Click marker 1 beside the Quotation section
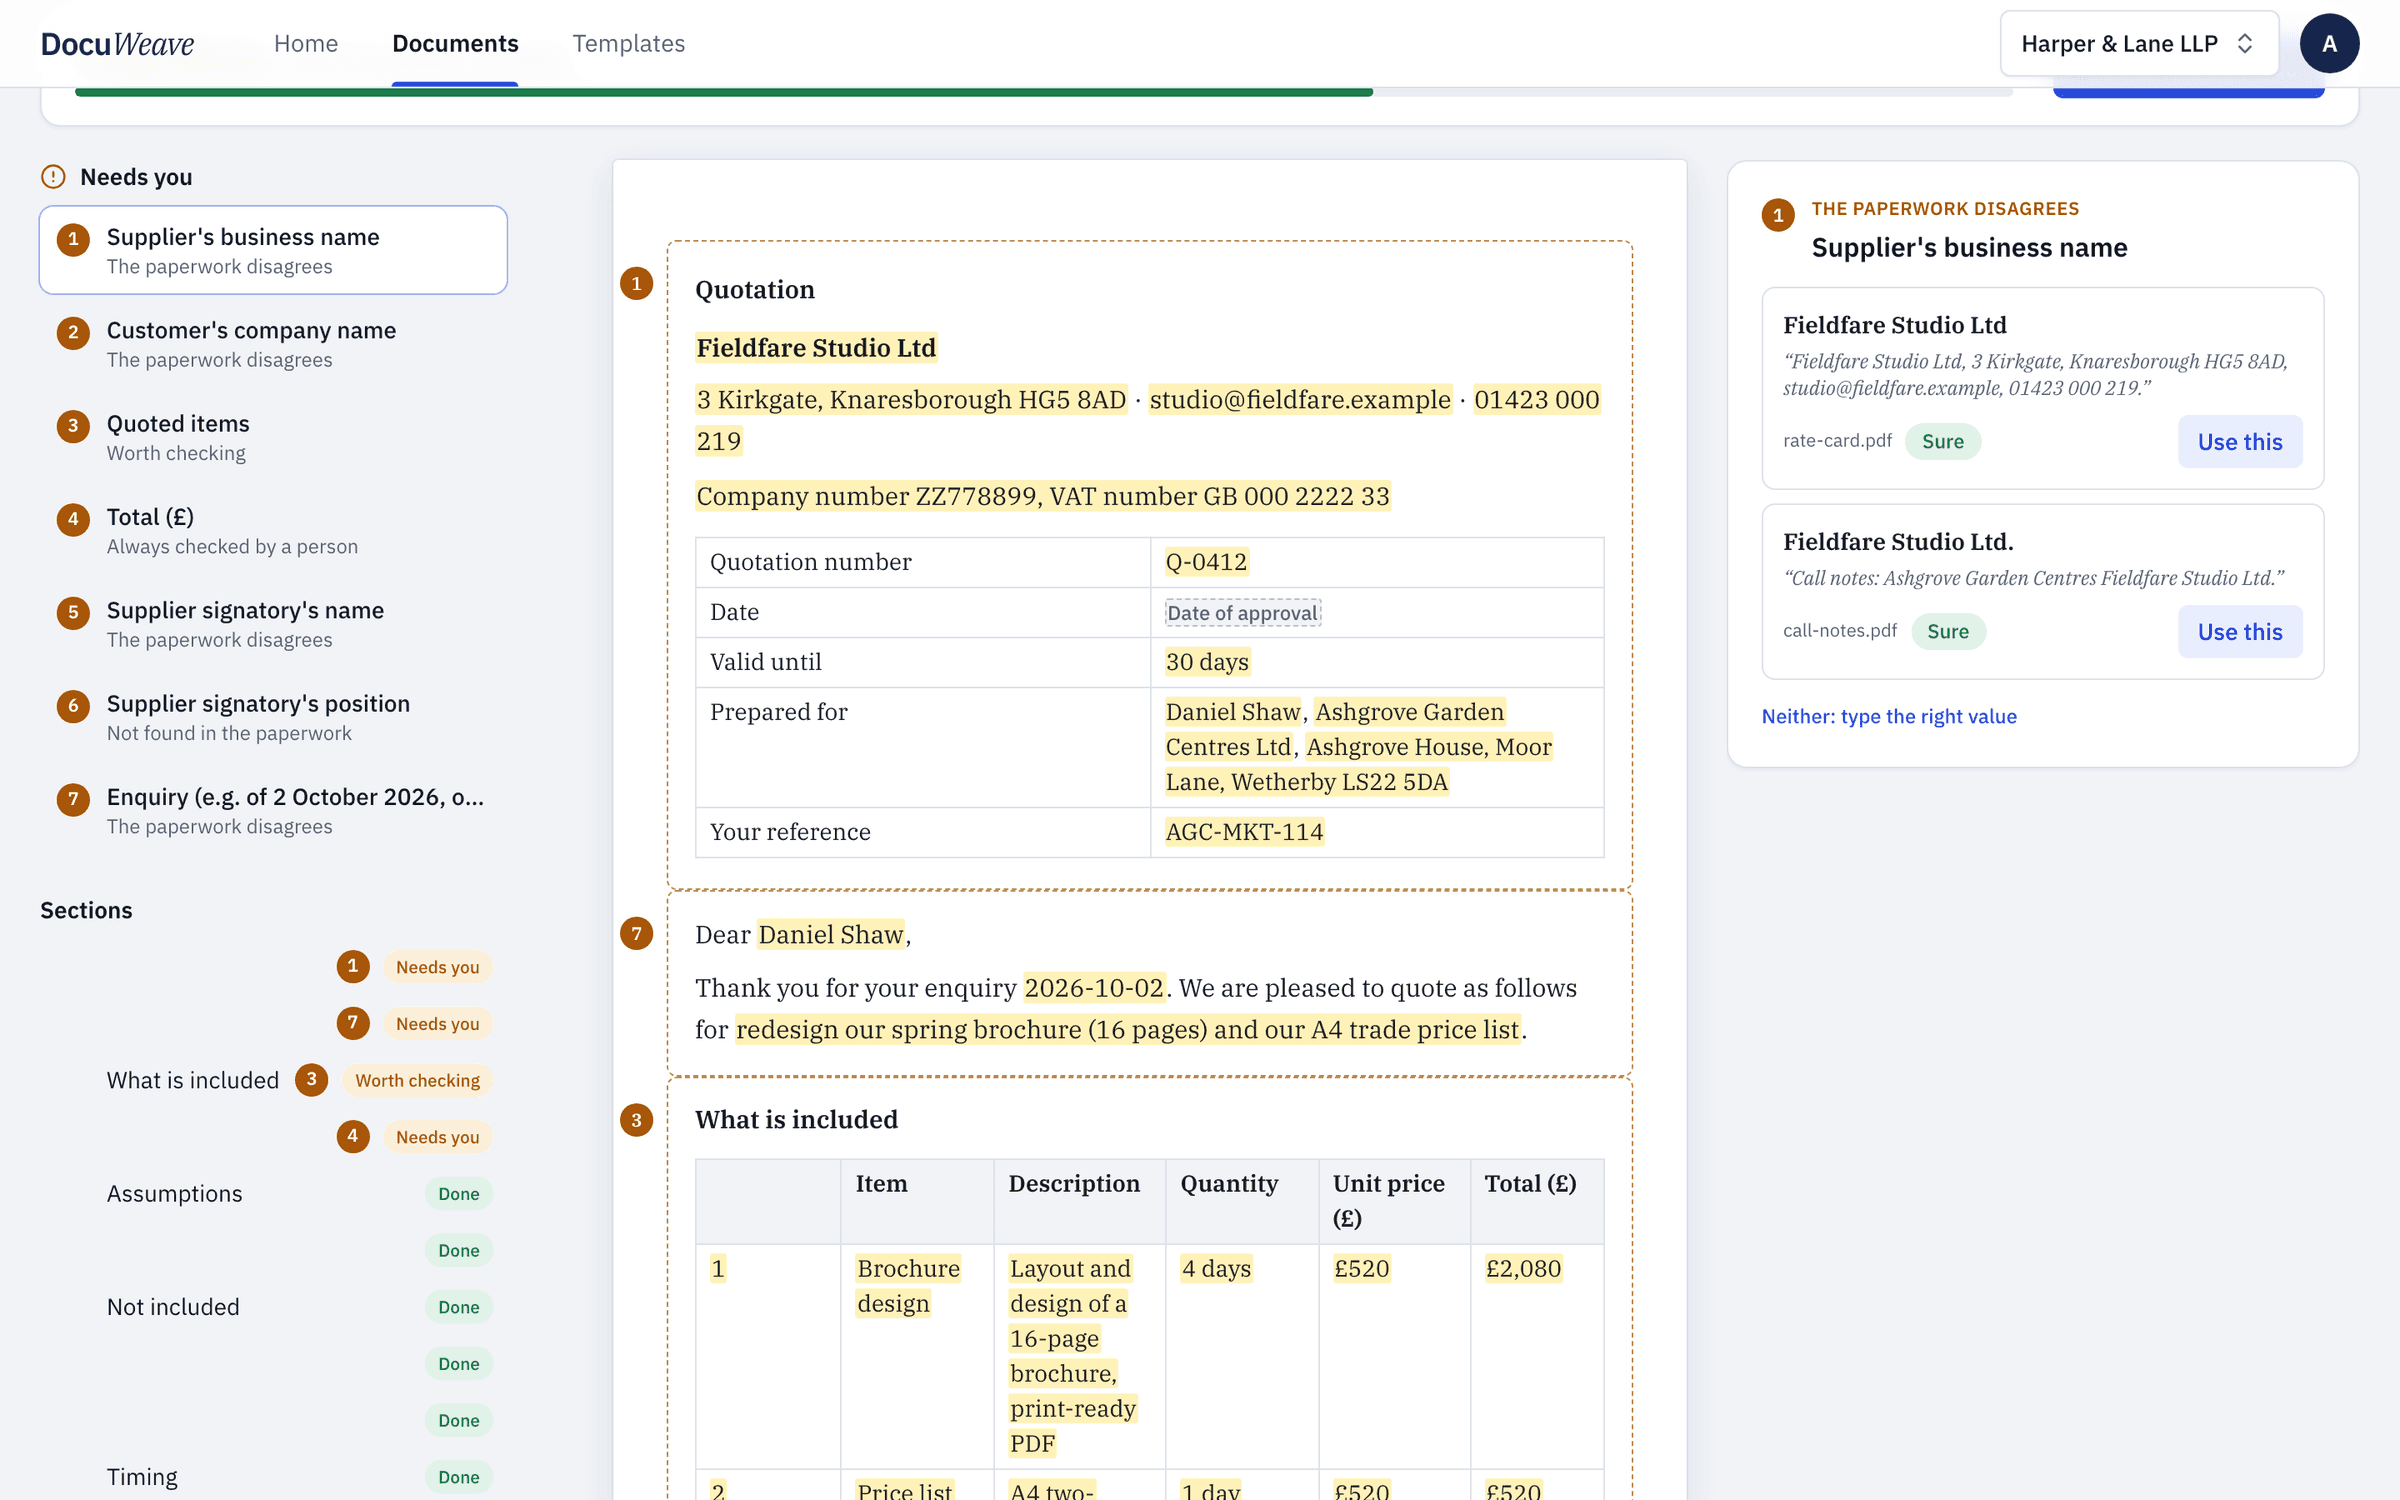 [636, 283]
